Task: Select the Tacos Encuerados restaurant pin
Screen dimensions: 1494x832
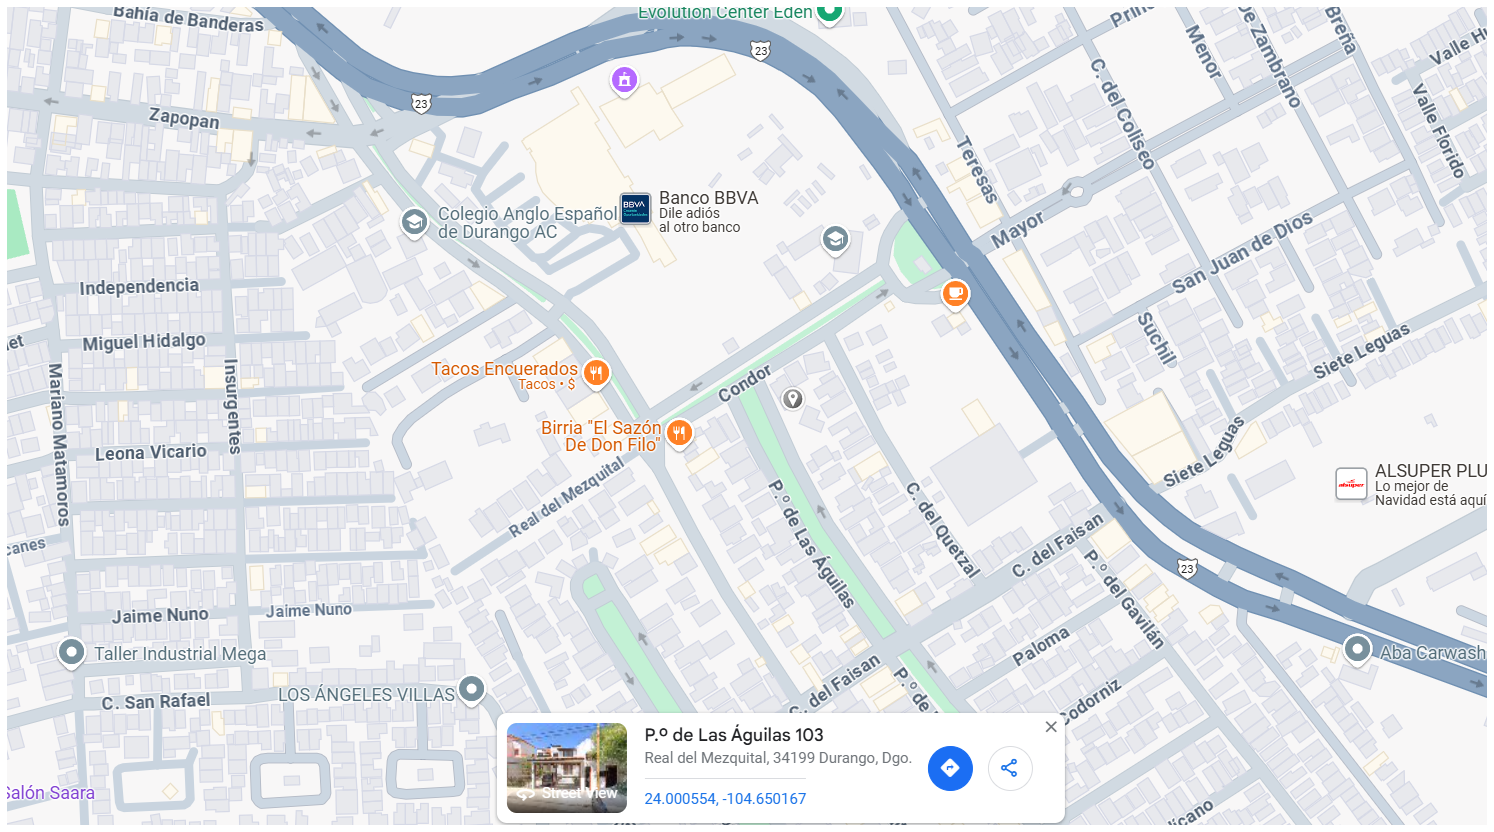Action: pos(597,374)
